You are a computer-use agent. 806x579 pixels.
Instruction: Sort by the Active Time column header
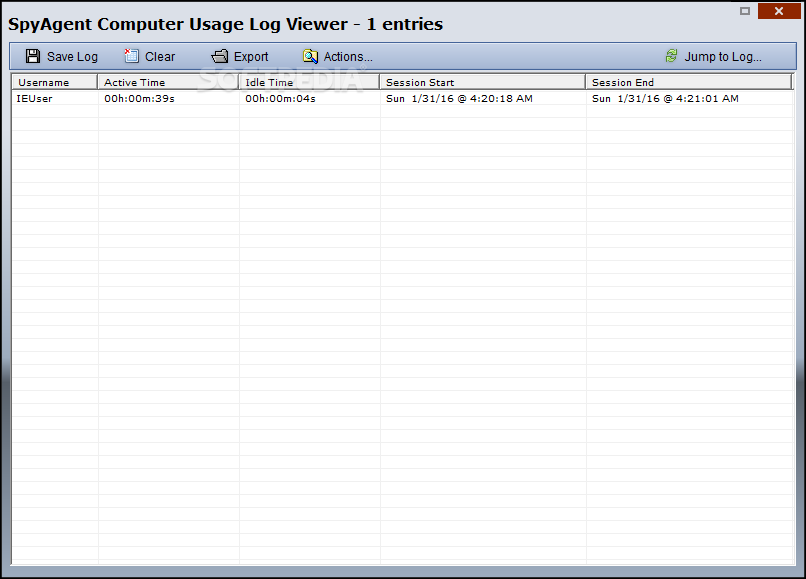coord(168,82)
